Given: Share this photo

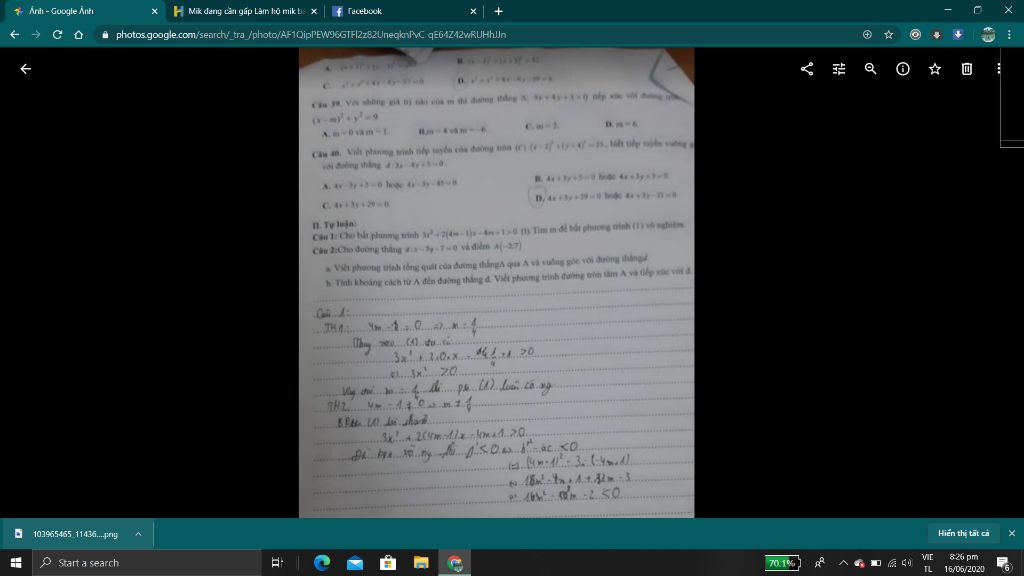Looking at the screenshot, I should 807,69.
